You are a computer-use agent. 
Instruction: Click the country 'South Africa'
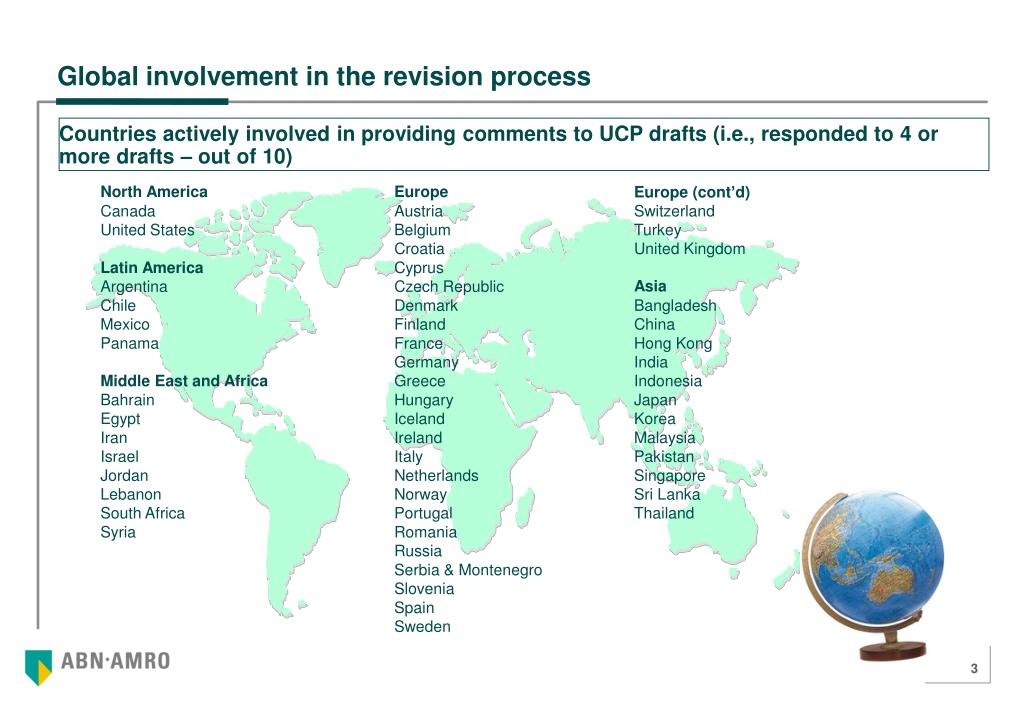pos(142,514)
